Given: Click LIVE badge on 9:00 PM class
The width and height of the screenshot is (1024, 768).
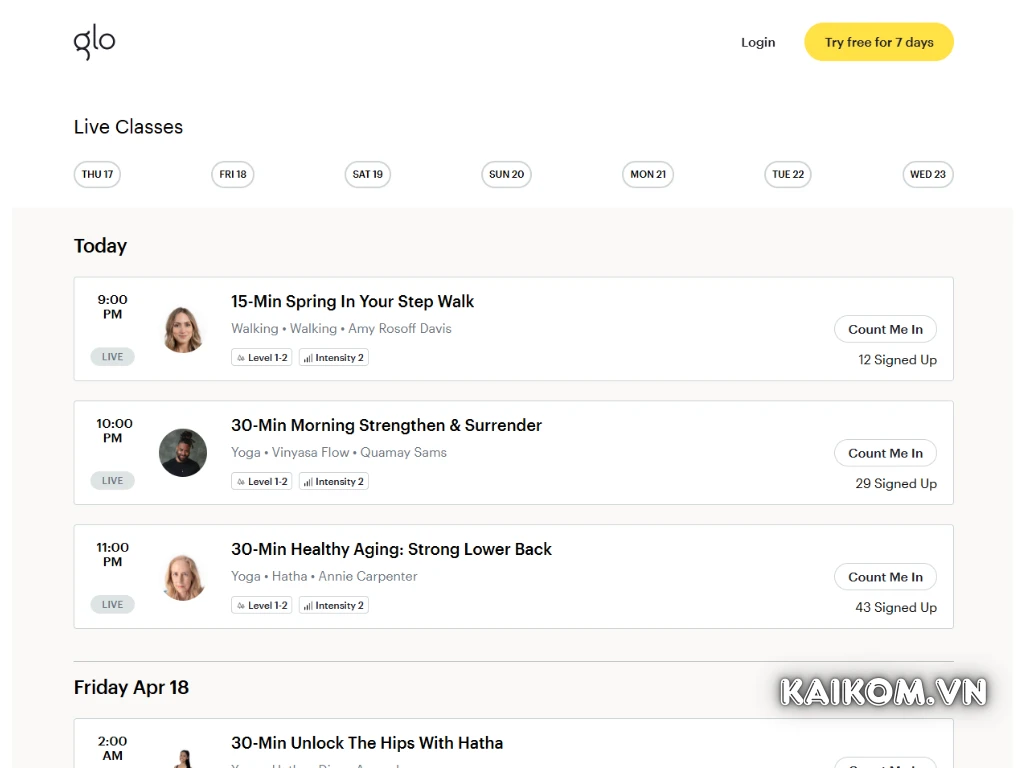Looking at the screenshot, I should (113, 357).
